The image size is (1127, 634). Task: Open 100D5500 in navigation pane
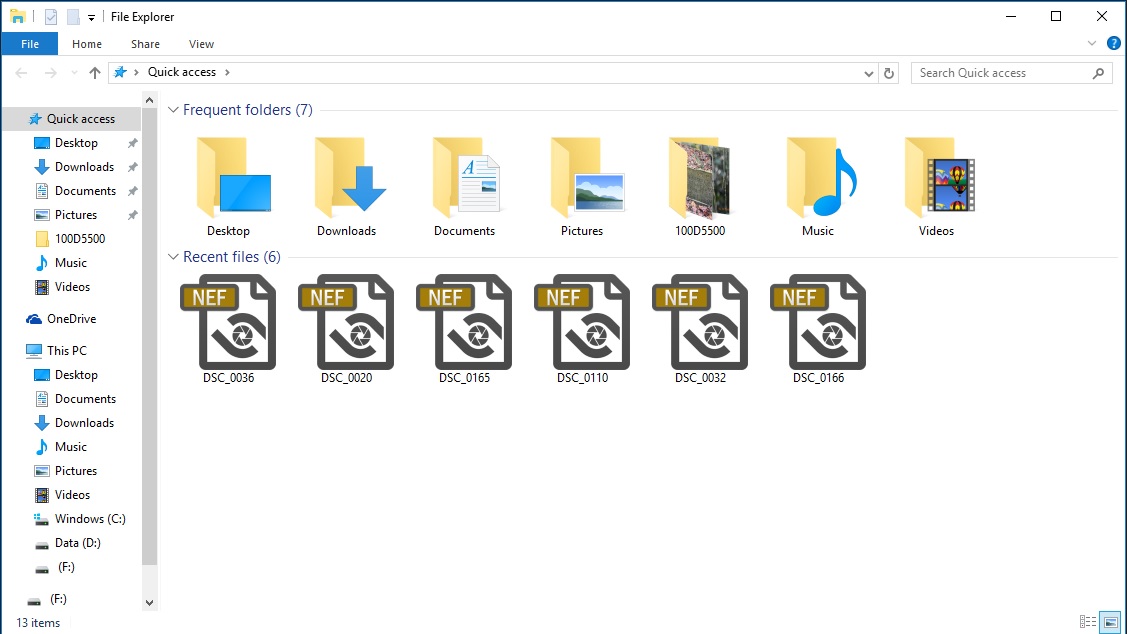[x=72, y=239]
